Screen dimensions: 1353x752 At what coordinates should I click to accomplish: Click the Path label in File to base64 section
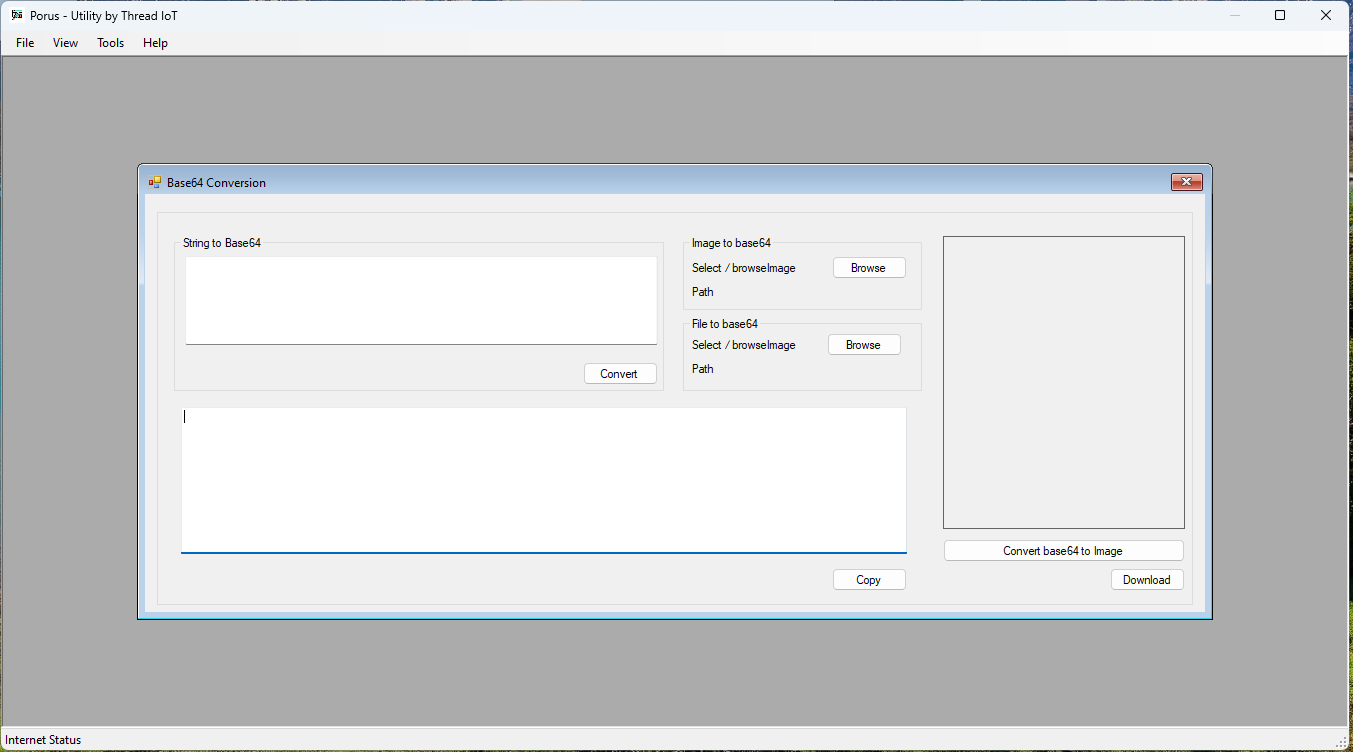702,368
